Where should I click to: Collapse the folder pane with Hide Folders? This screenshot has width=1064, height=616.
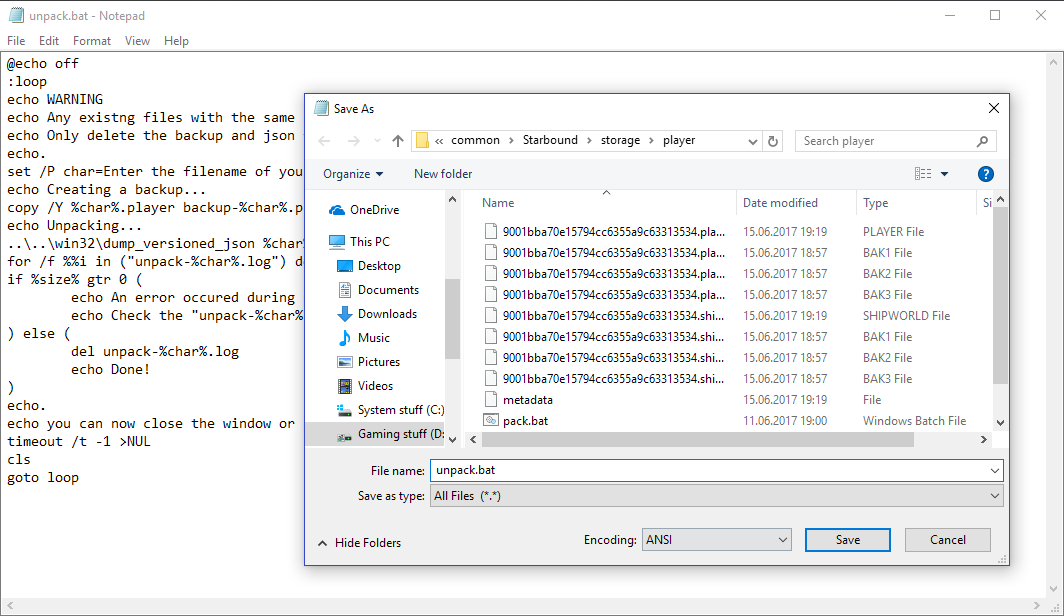359,543
